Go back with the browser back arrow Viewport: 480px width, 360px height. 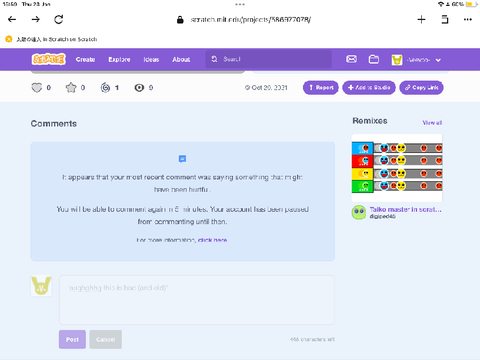(12, 19)
